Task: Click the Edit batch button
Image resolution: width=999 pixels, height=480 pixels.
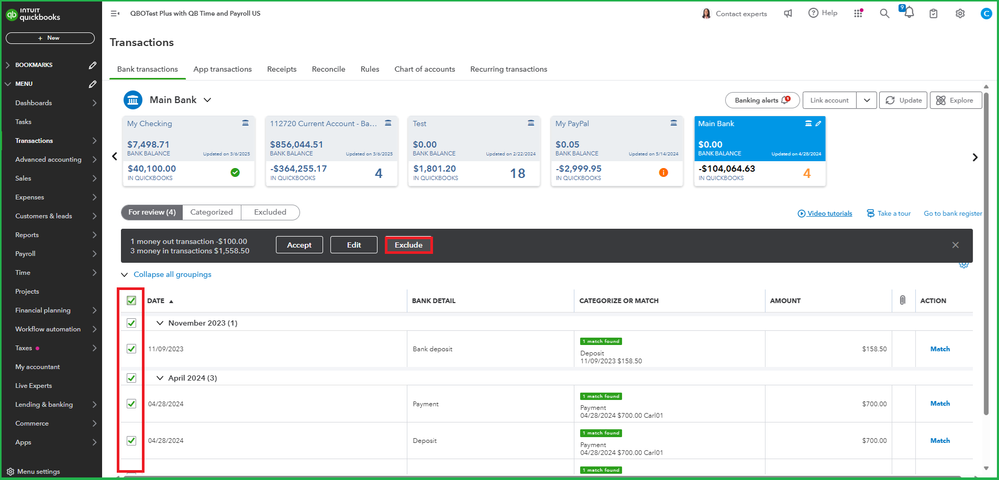Action: click(x=354, y=245)
